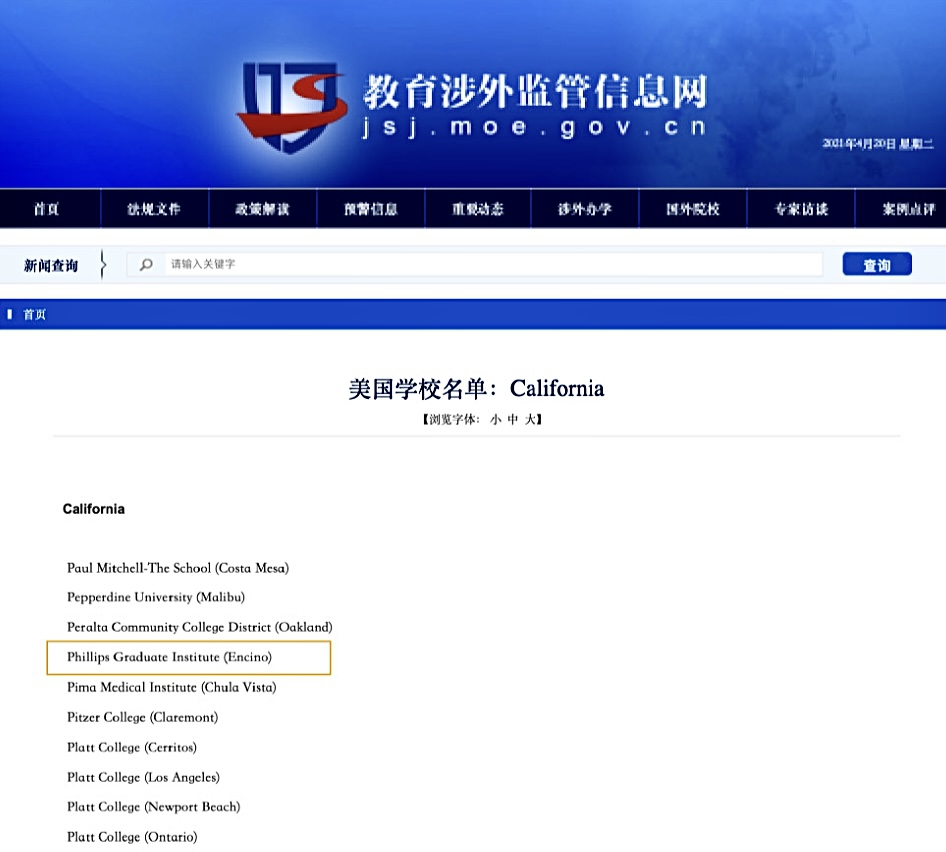946x852 pixels.
Task: Click the jsj.moe.gov.cn site address text
Action: click(x=533, y=127)
